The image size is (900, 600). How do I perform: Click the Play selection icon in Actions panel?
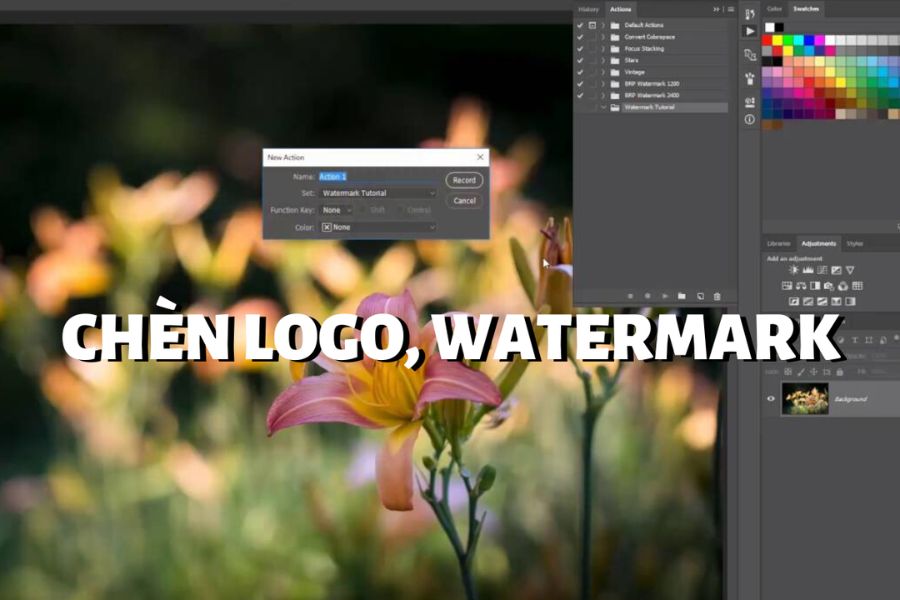pyautogui.click(x=665, y=296)
